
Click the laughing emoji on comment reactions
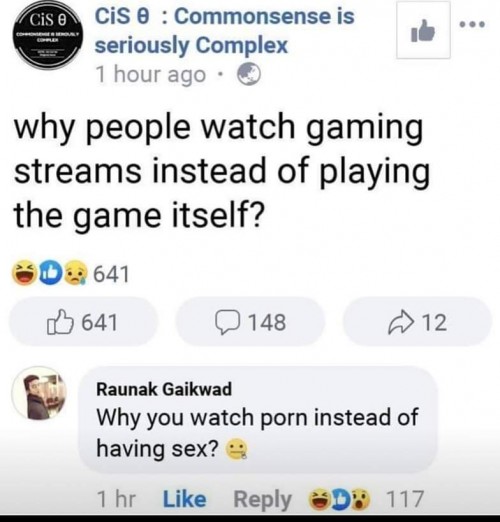[x=319, y=500]
